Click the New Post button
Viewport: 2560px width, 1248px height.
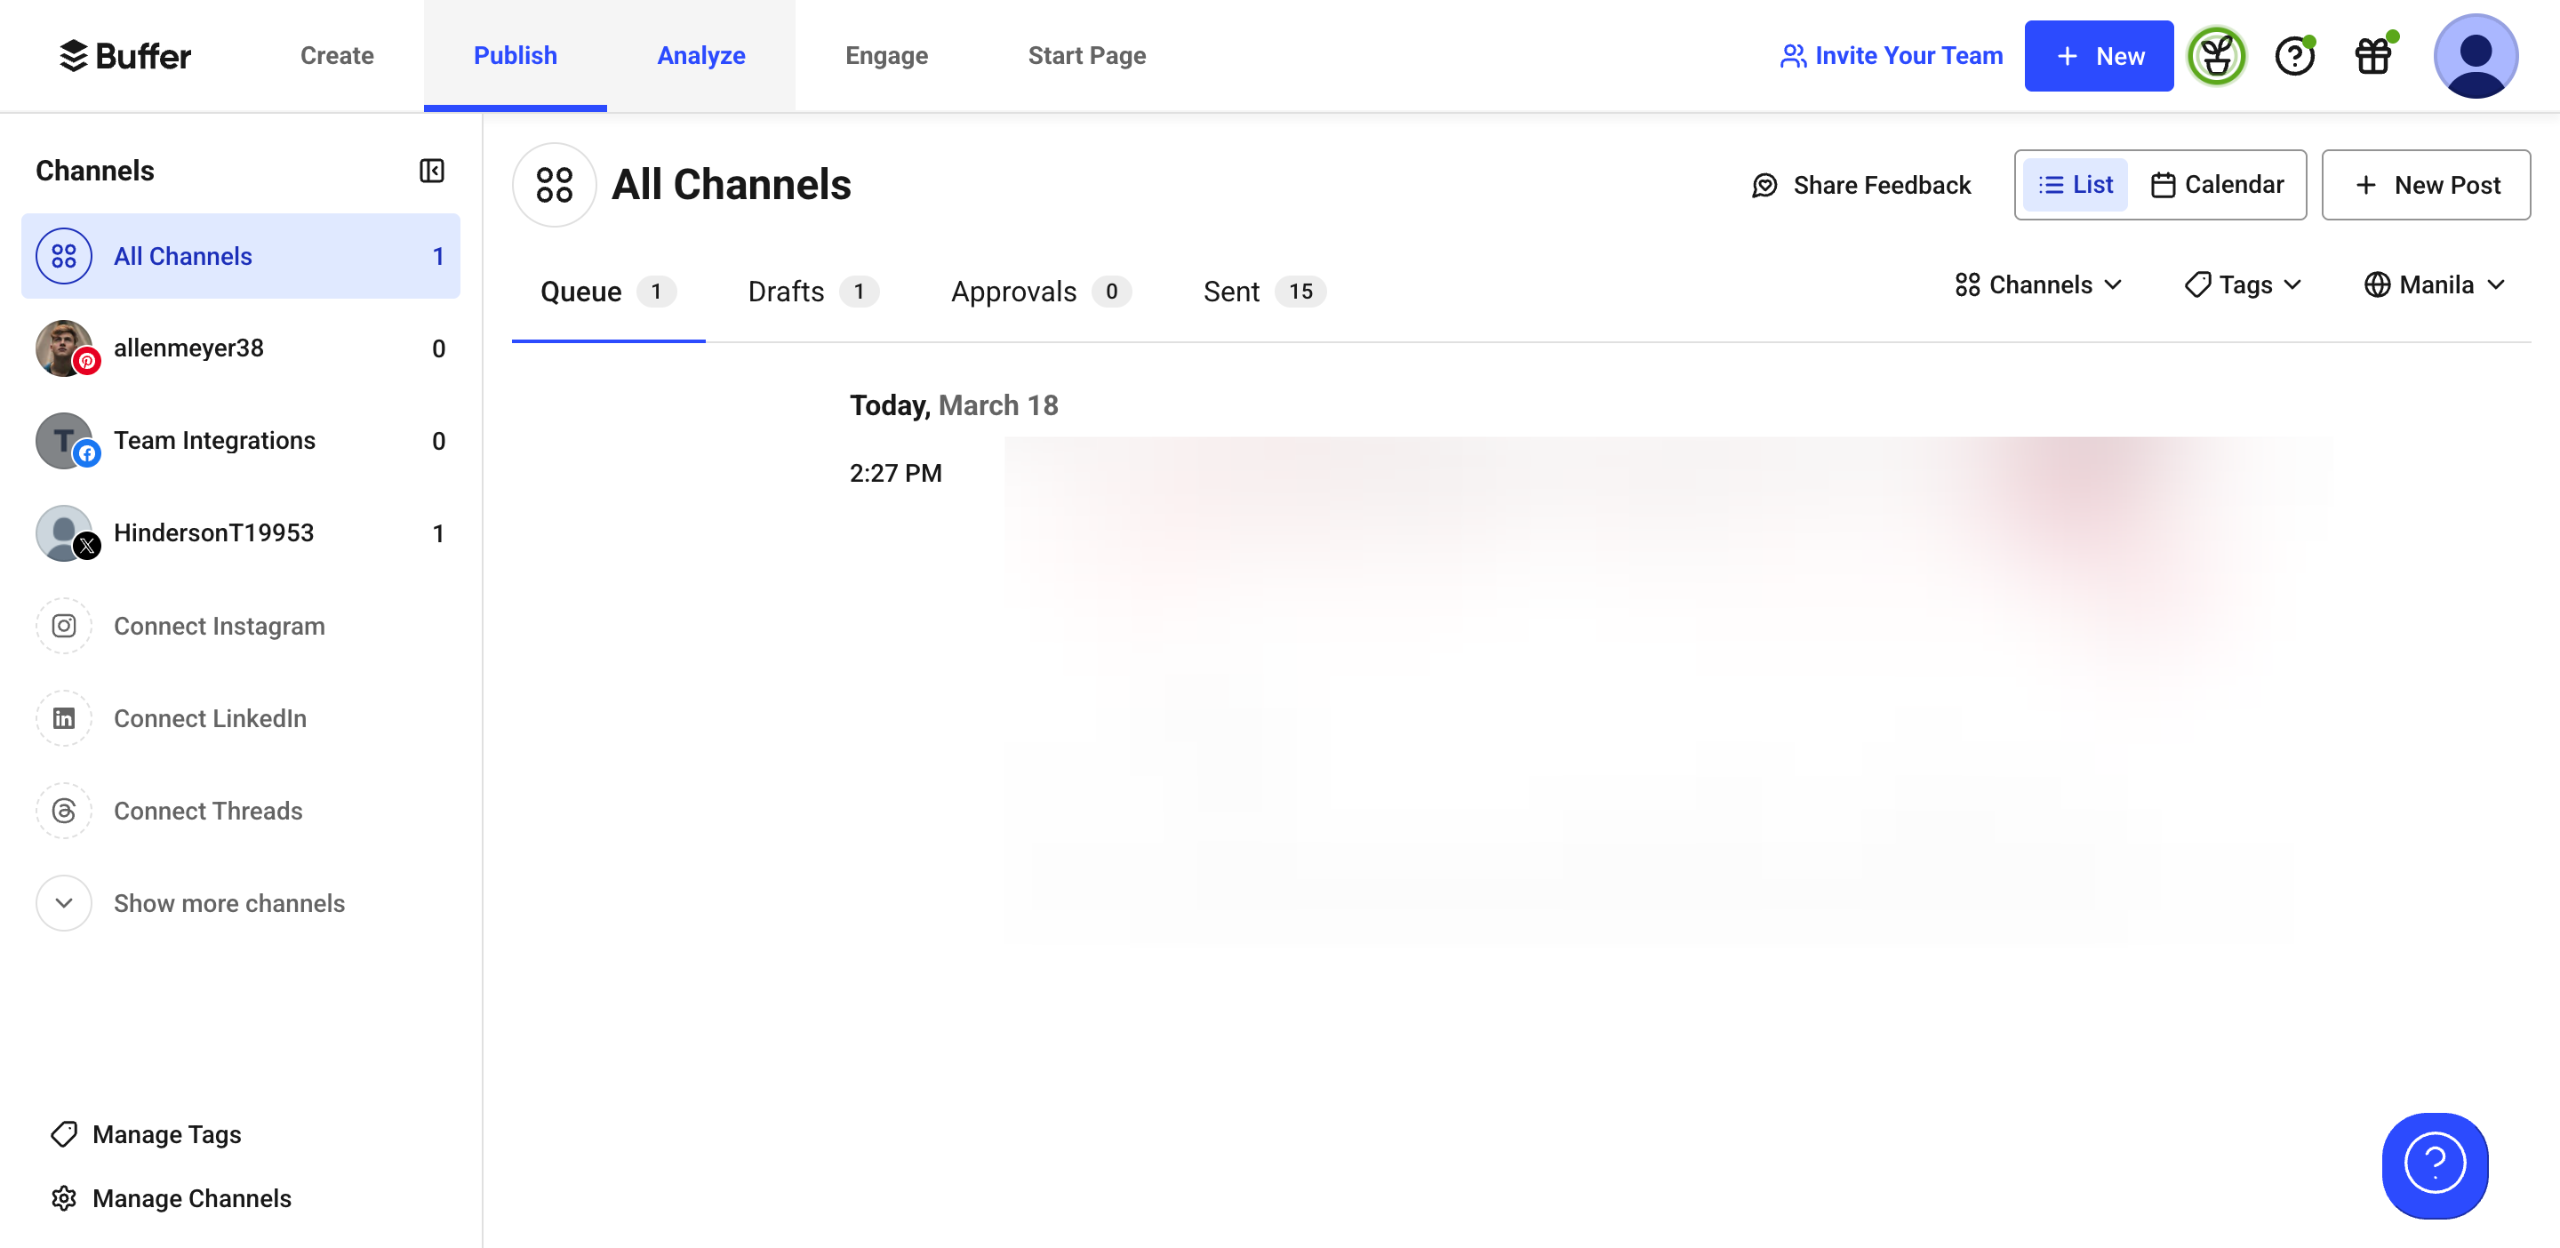pyautogui.click(x=2426, y=185)
